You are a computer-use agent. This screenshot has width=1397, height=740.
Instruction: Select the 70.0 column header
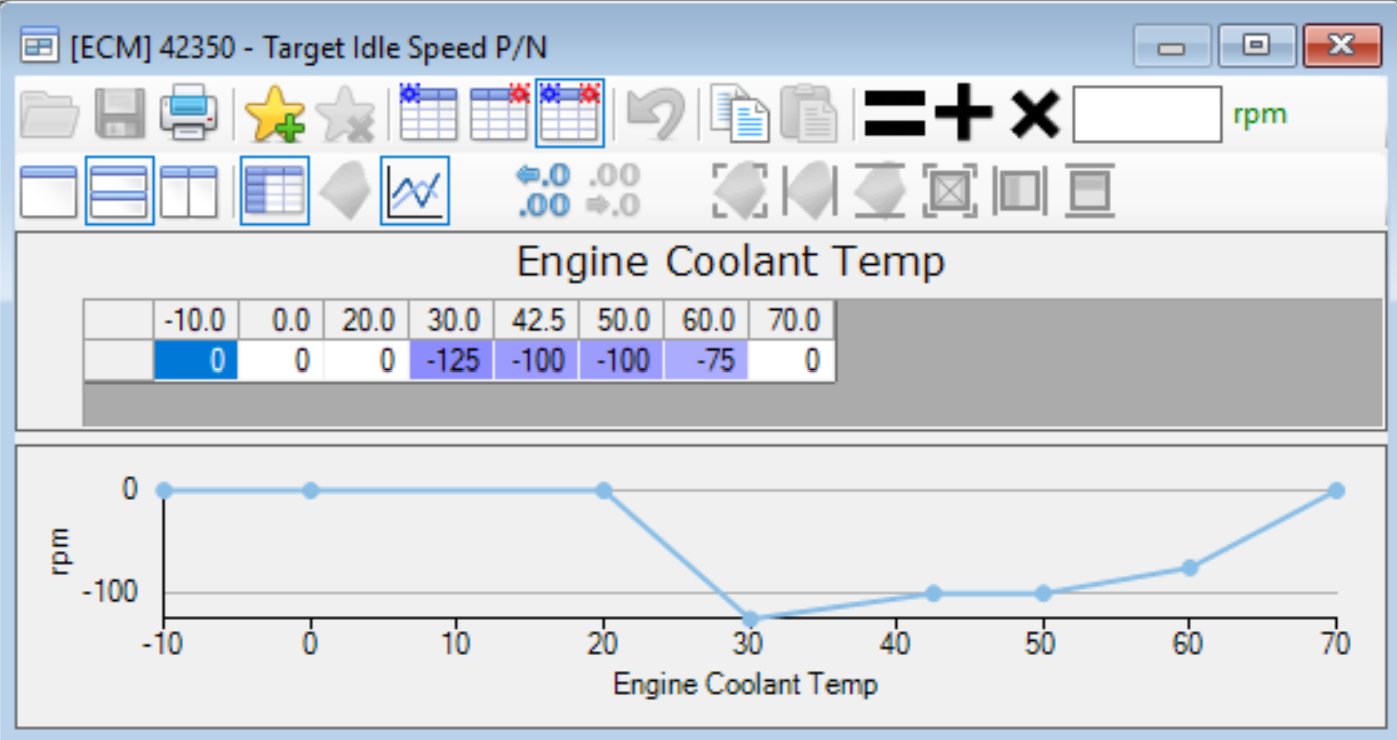pyautogui.click(x=791, y=322)
